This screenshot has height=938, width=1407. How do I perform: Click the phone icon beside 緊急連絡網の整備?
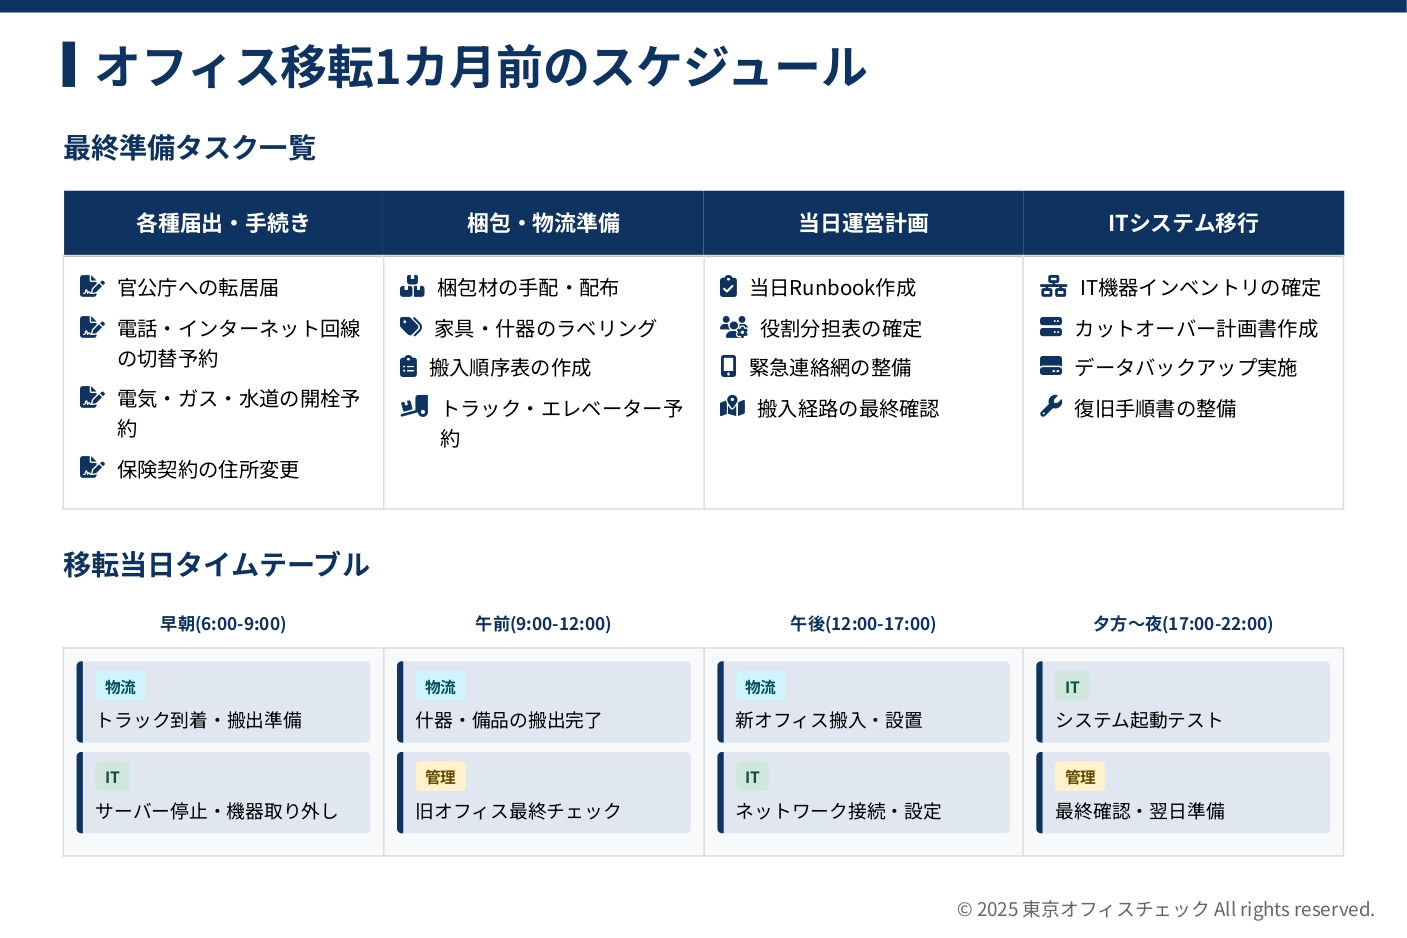[x=729, y=367]
